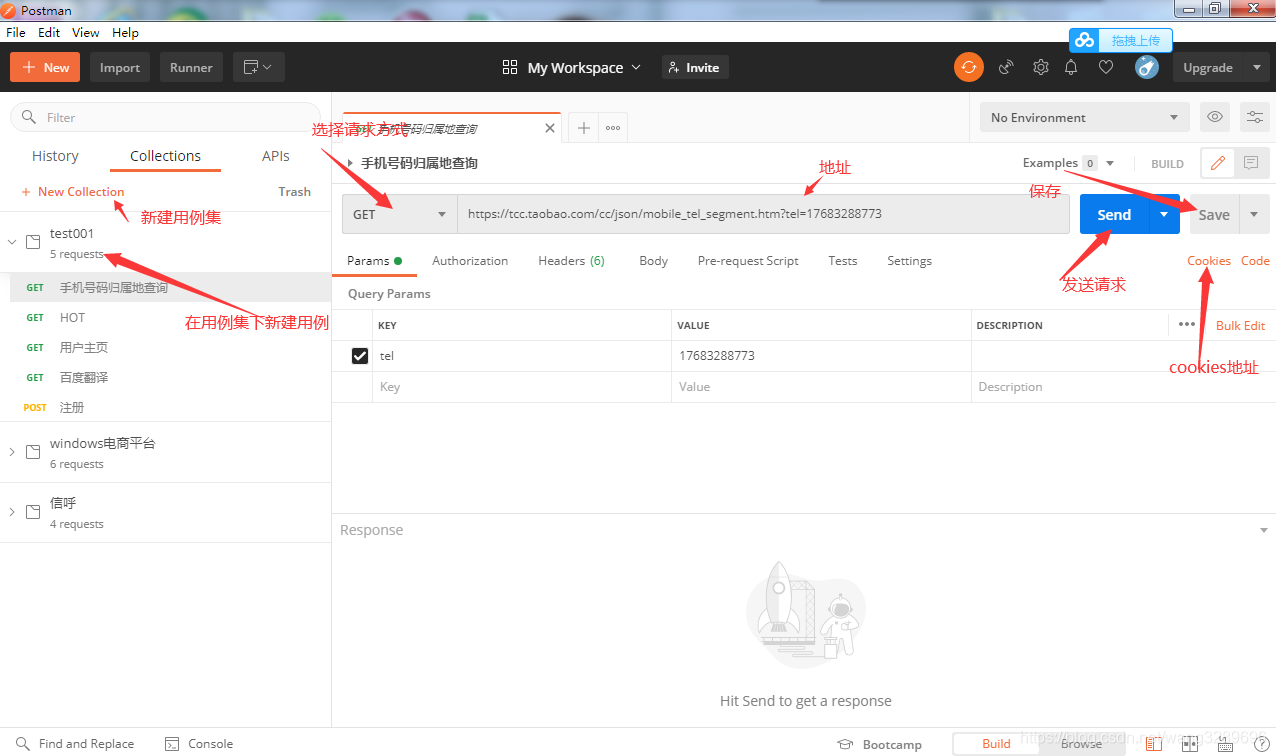Click the open new window icon dropdown
The width and height of the screenshot is (1276, 756).
259,67
